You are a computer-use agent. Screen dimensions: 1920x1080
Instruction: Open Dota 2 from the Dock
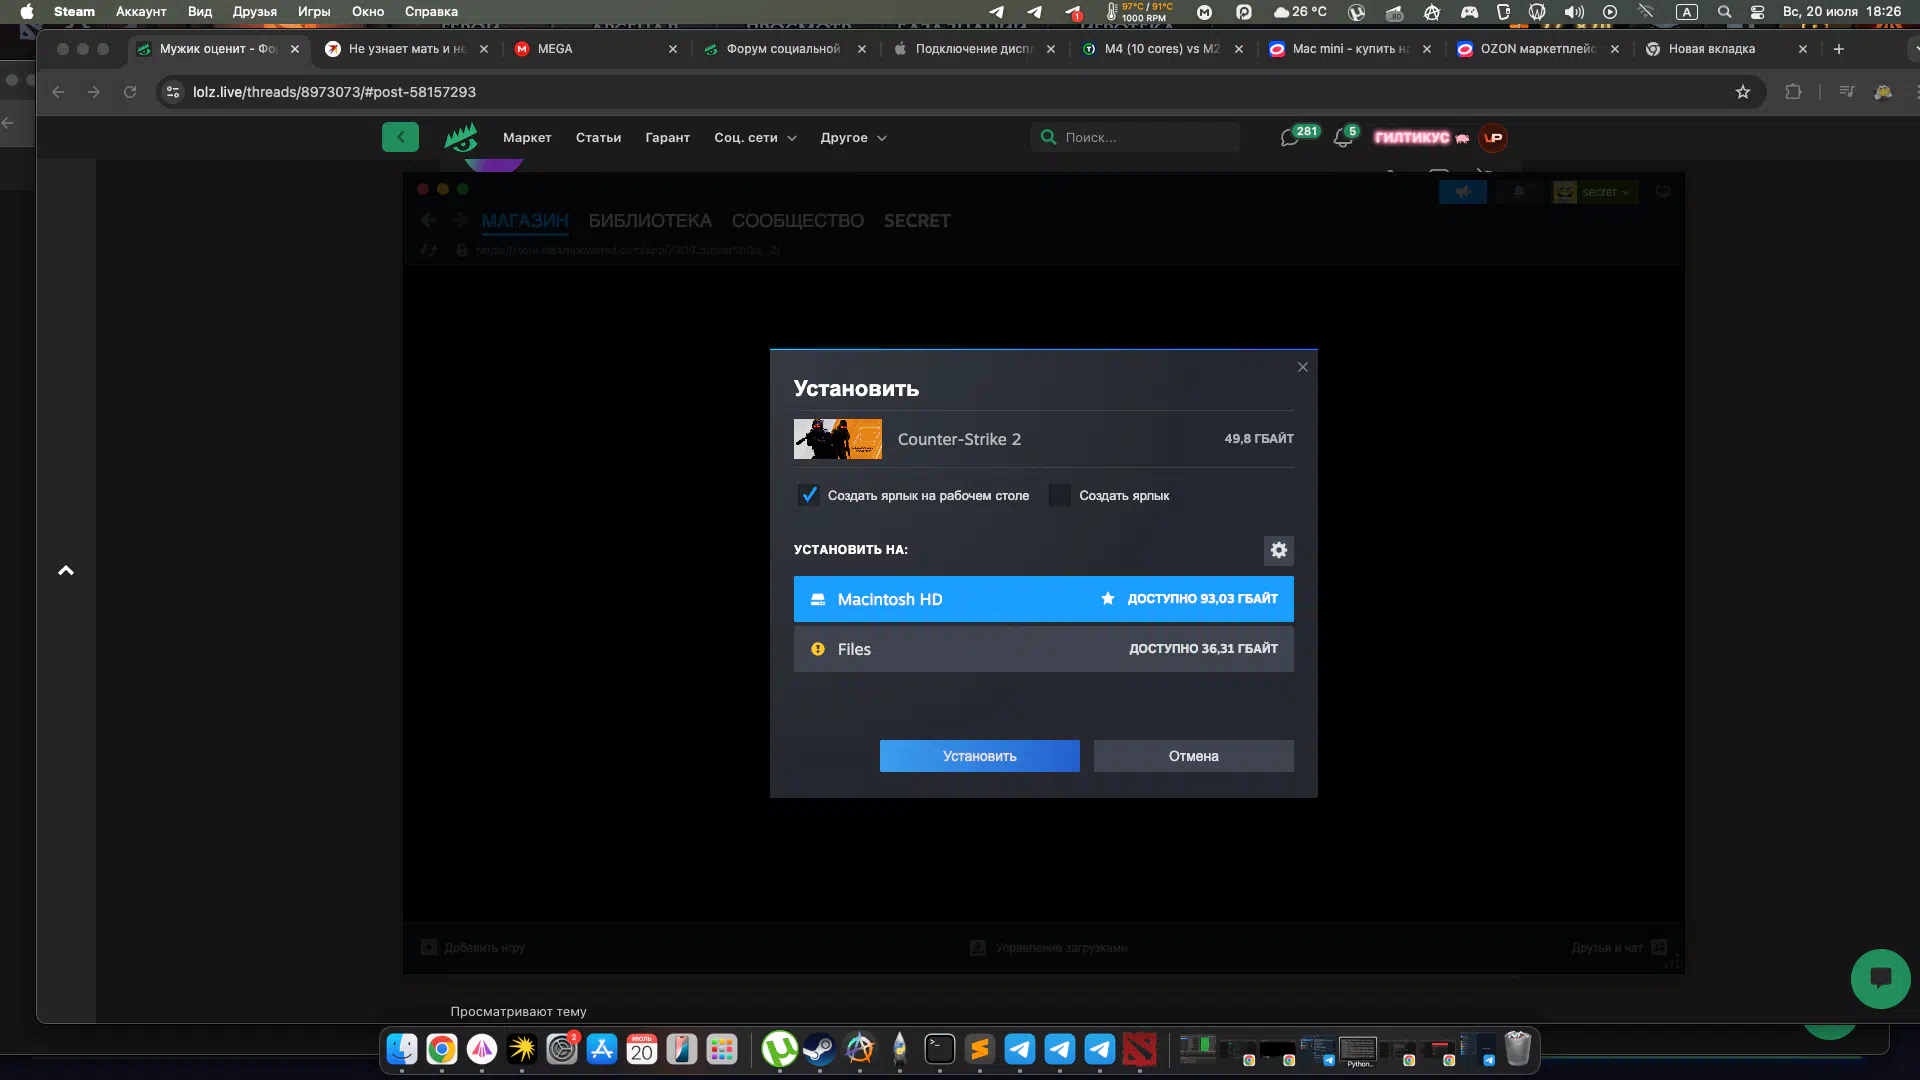1139,1049
